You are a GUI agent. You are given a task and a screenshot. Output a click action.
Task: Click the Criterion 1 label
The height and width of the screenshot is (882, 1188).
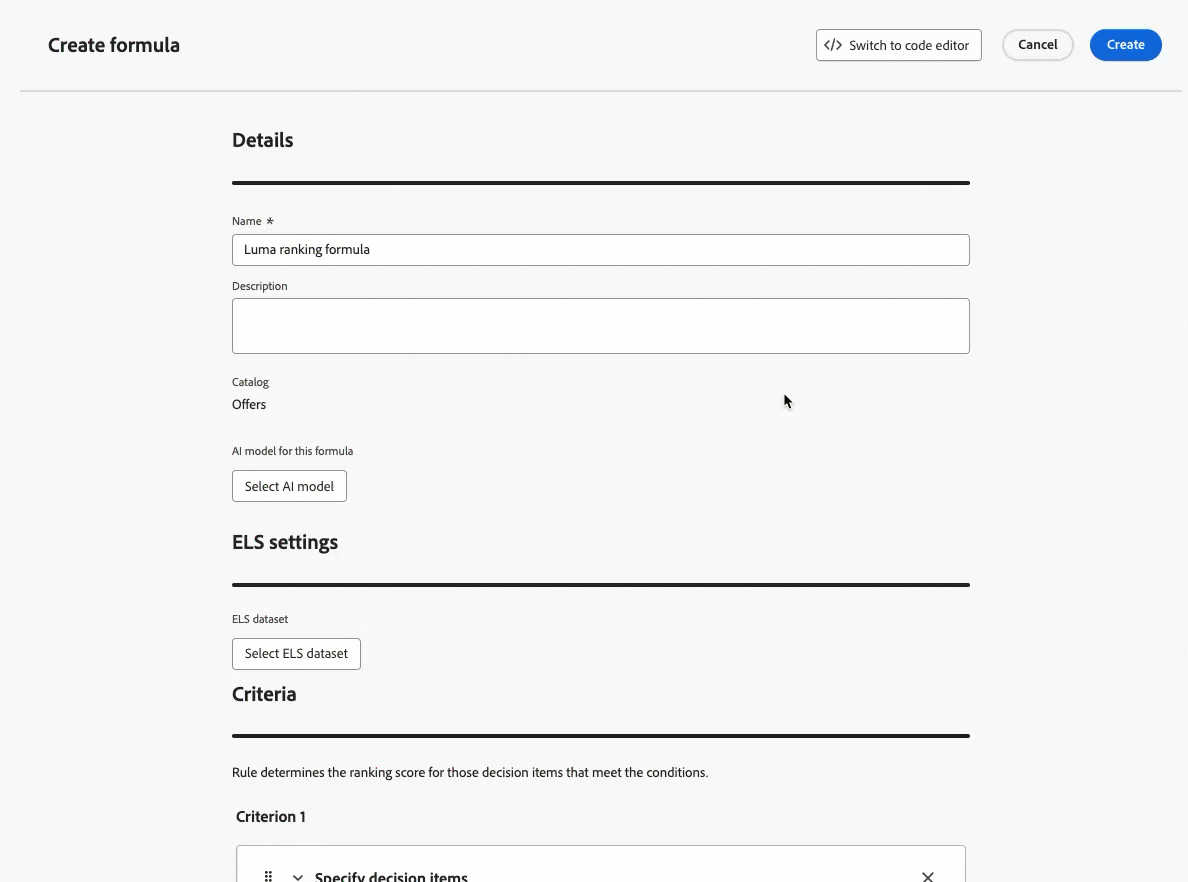pyautogui.click(x=270, y=817)
